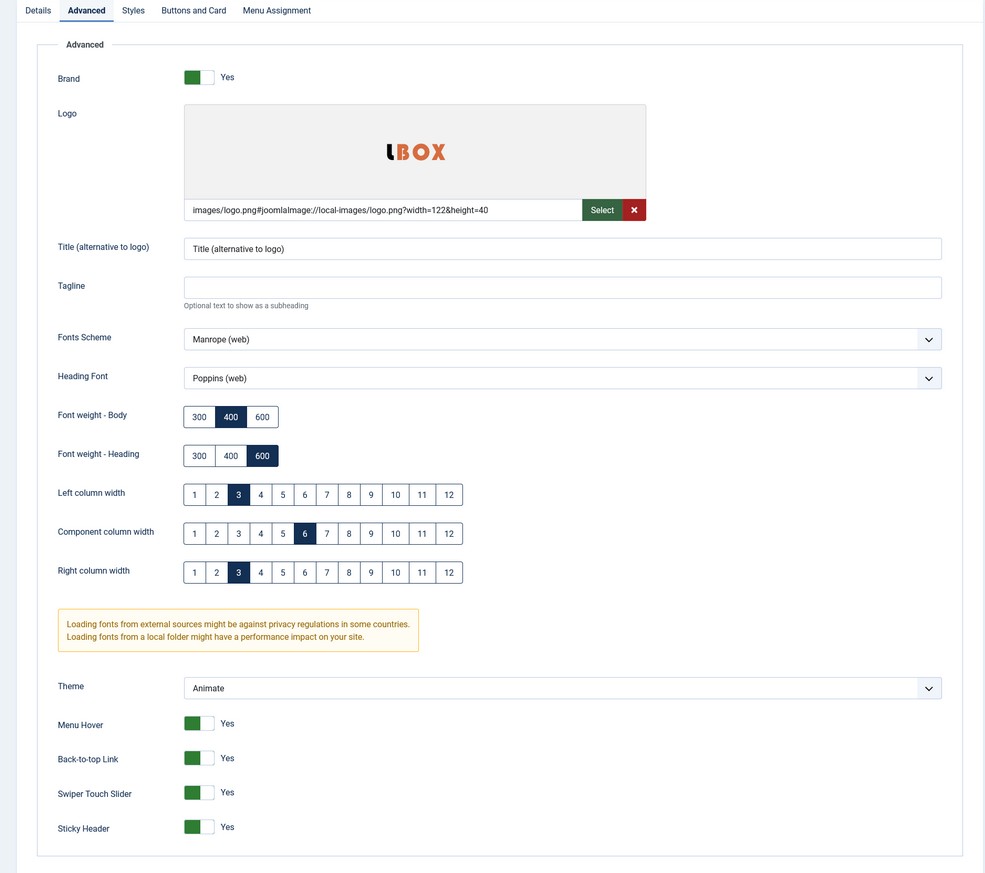Screen dimensions: 985x873
Task: Click the red X to clear logo
Action: pos(634,210)
